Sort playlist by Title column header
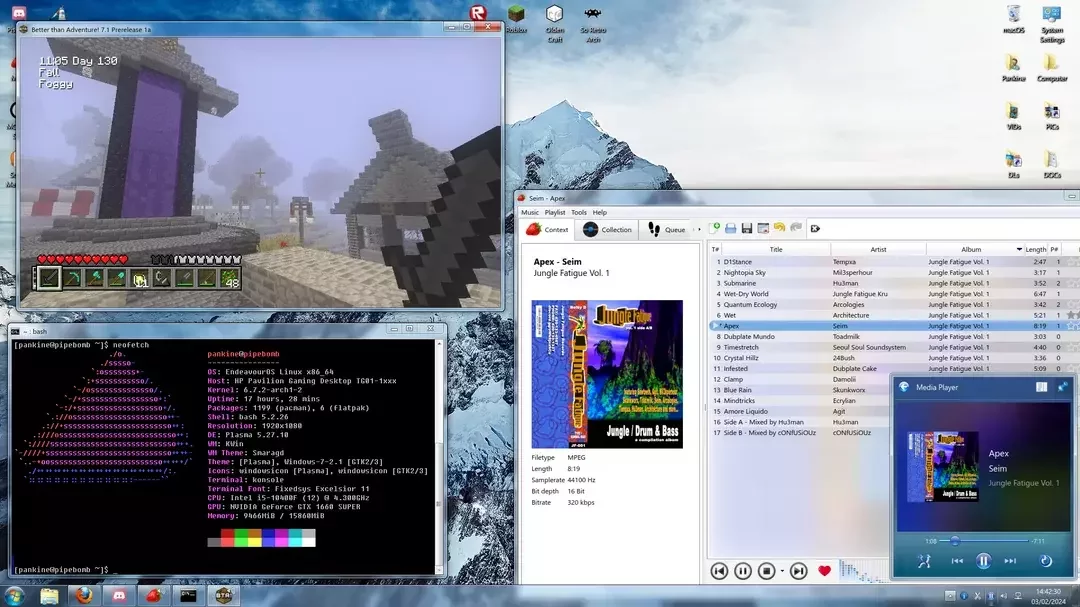This screenshot has width=1080, height=607. pos(776,249)
